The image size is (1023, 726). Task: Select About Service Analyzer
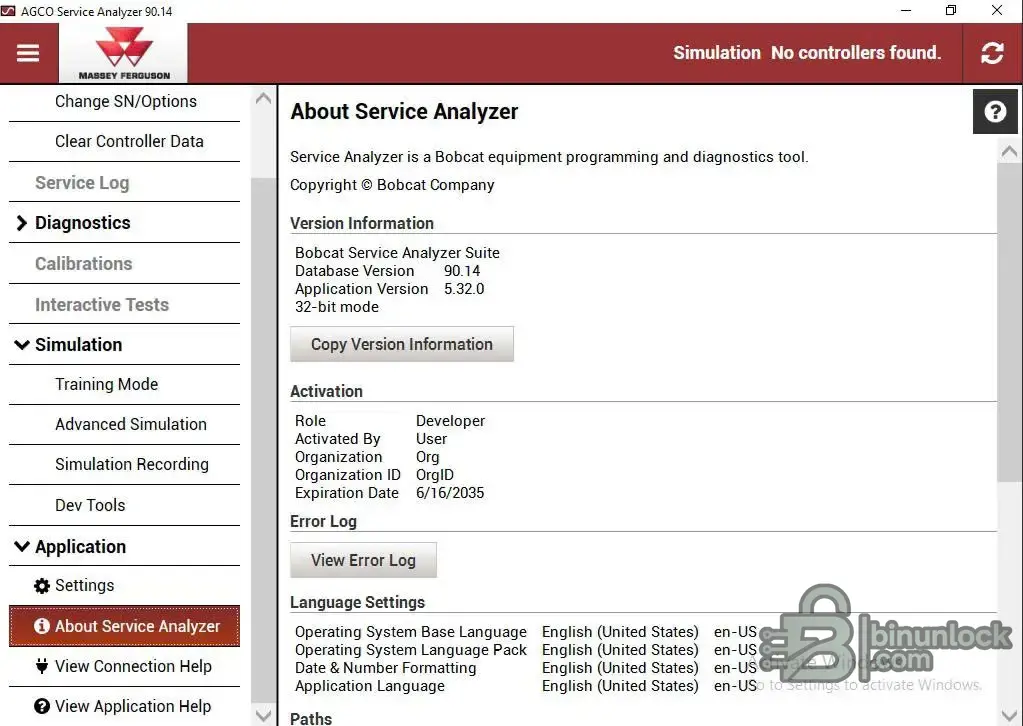[125, 626]
